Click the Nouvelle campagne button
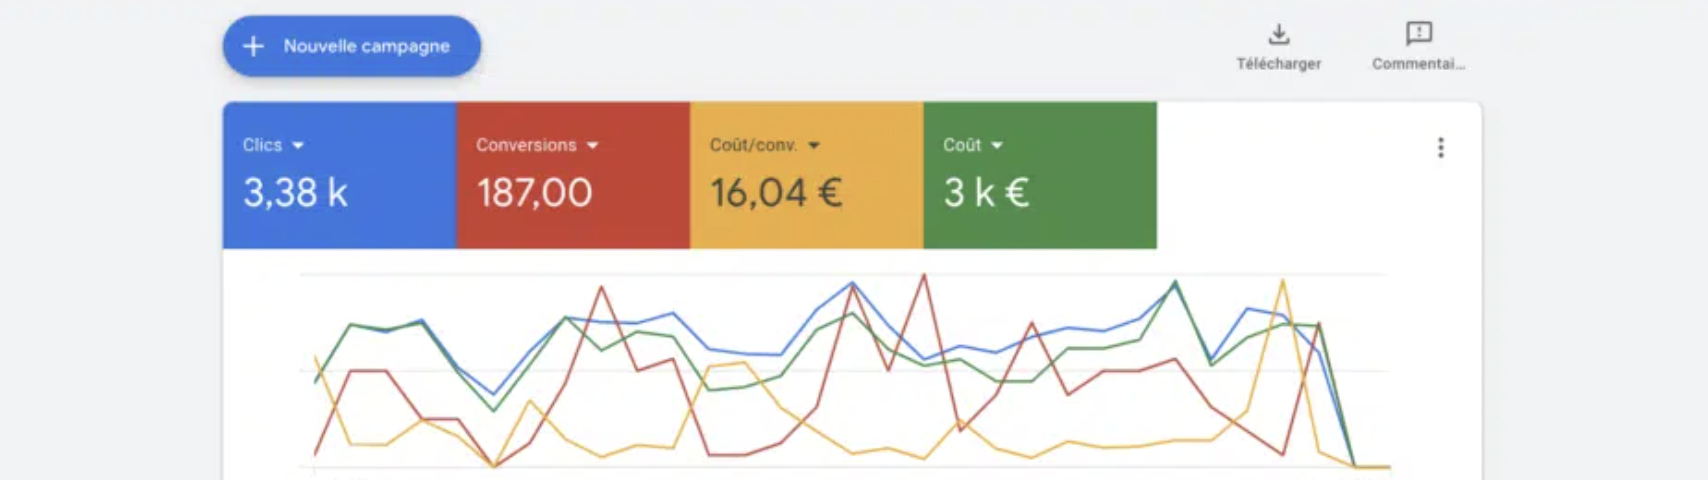The height and width of the screenshot is (480, 1708). (352, 46)
